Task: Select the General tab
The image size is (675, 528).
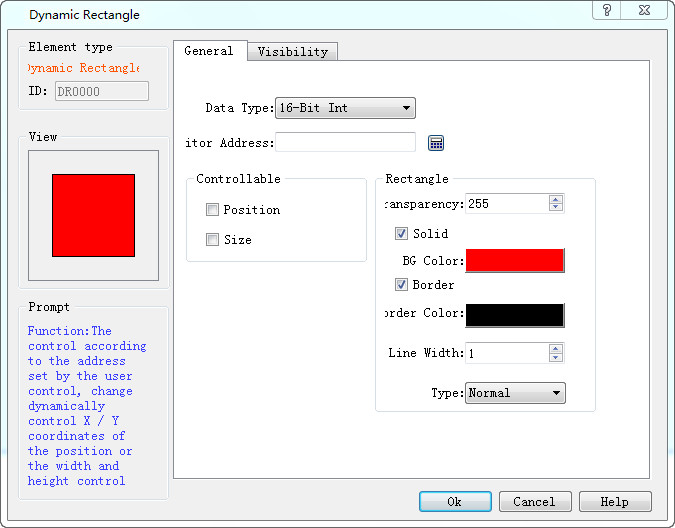Action: [209, 51]
